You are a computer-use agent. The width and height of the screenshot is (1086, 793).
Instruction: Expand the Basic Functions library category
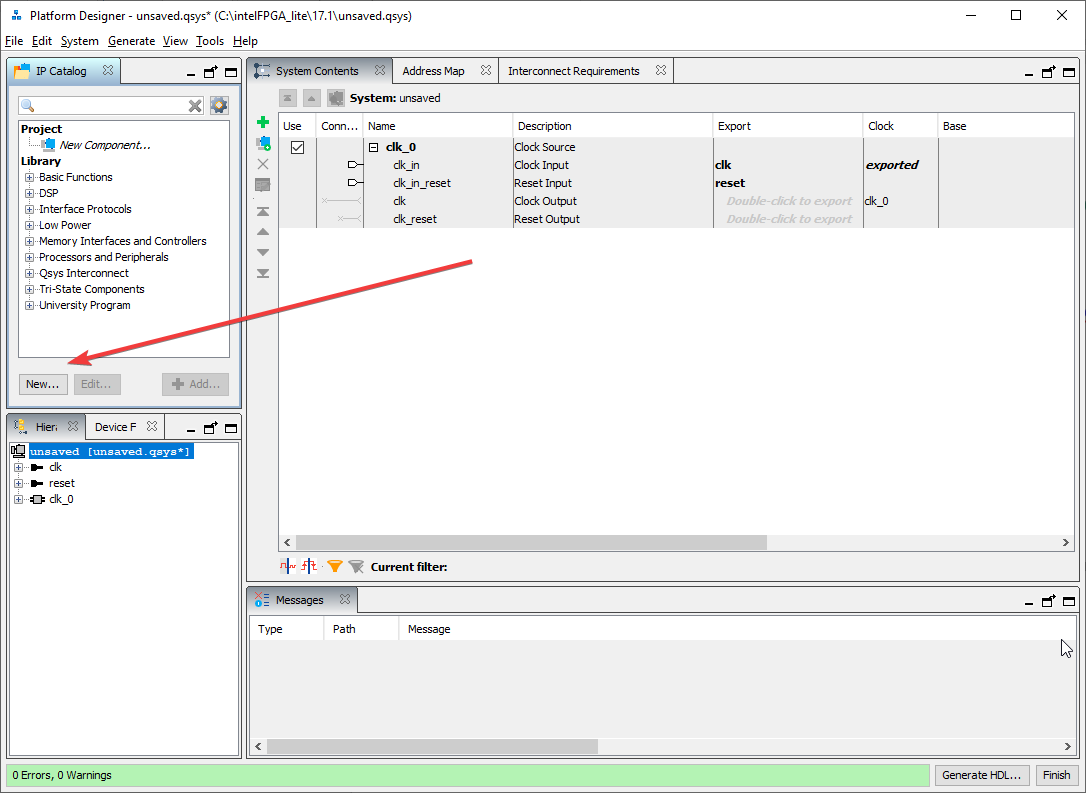(29, 178)
